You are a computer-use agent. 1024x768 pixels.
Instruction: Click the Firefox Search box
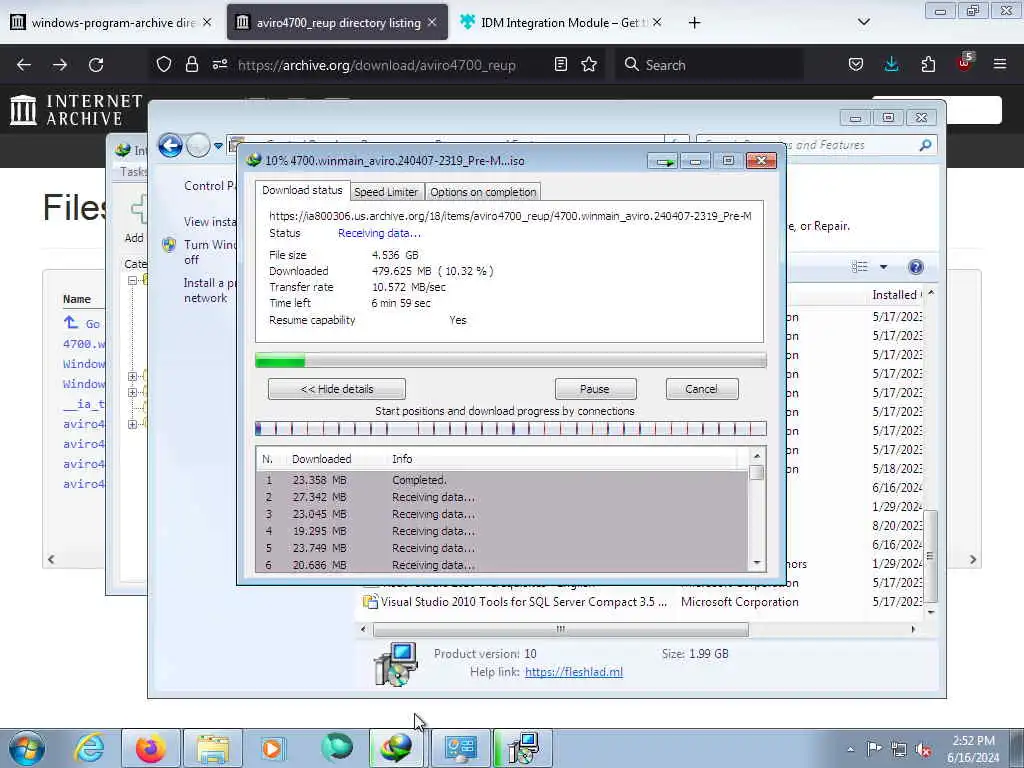[710, 65]
